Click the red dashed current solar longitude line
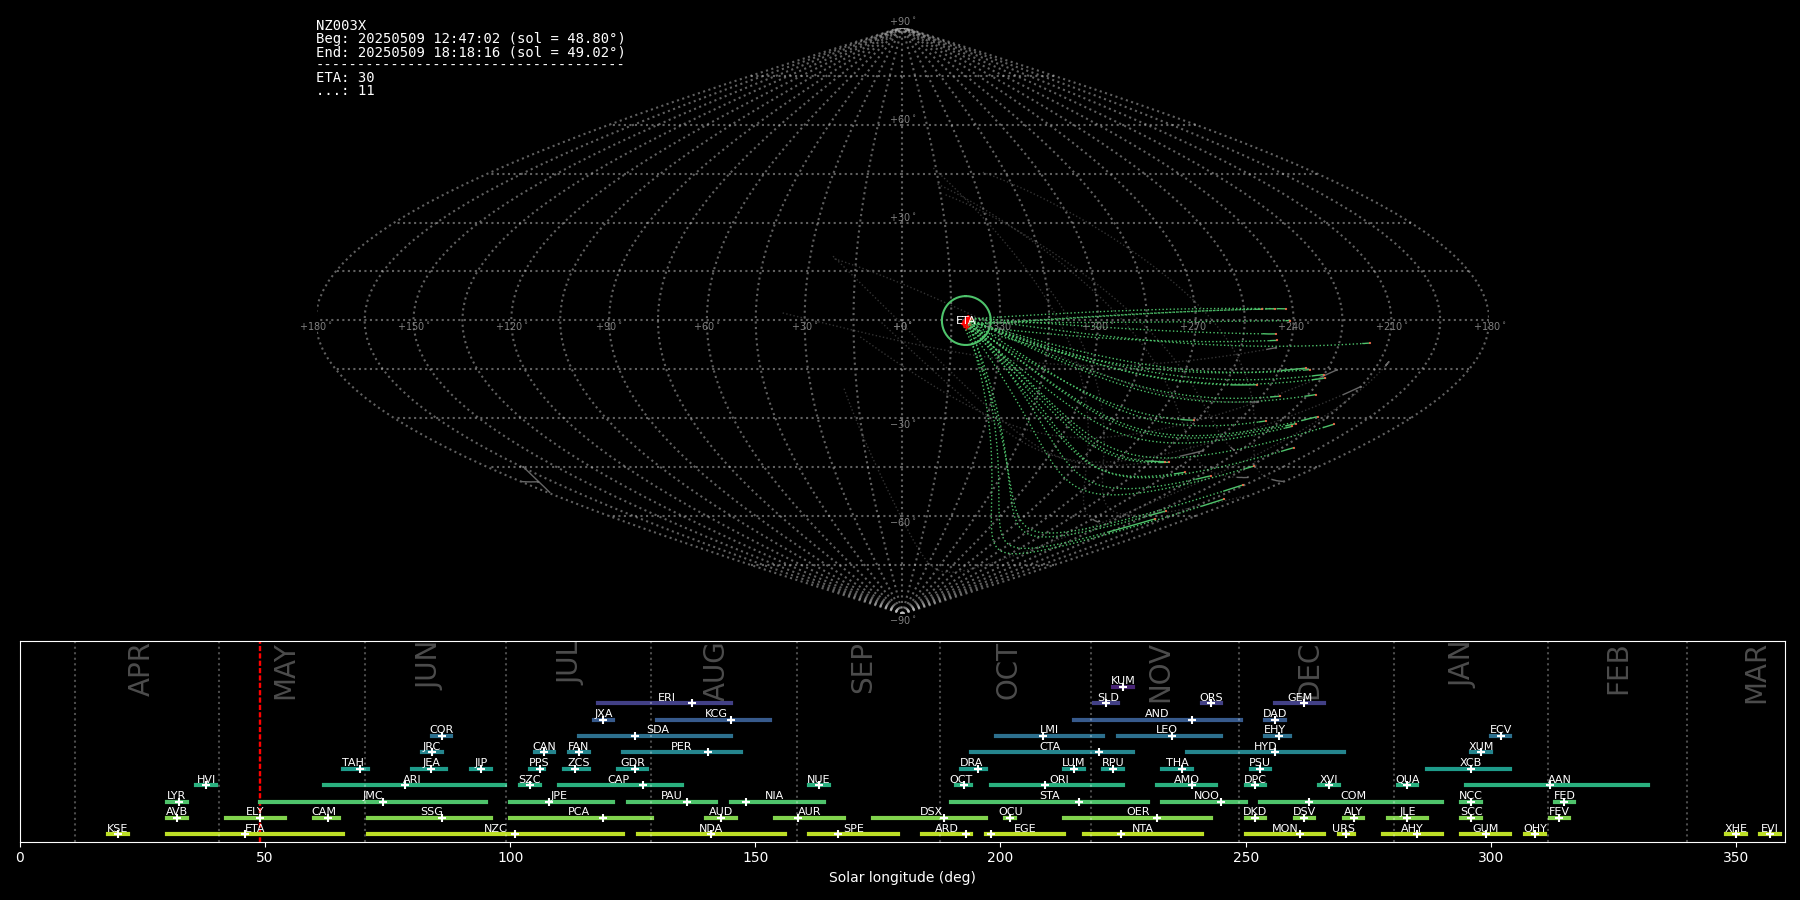Screen dimensions: 1800x900 (260, 741)
